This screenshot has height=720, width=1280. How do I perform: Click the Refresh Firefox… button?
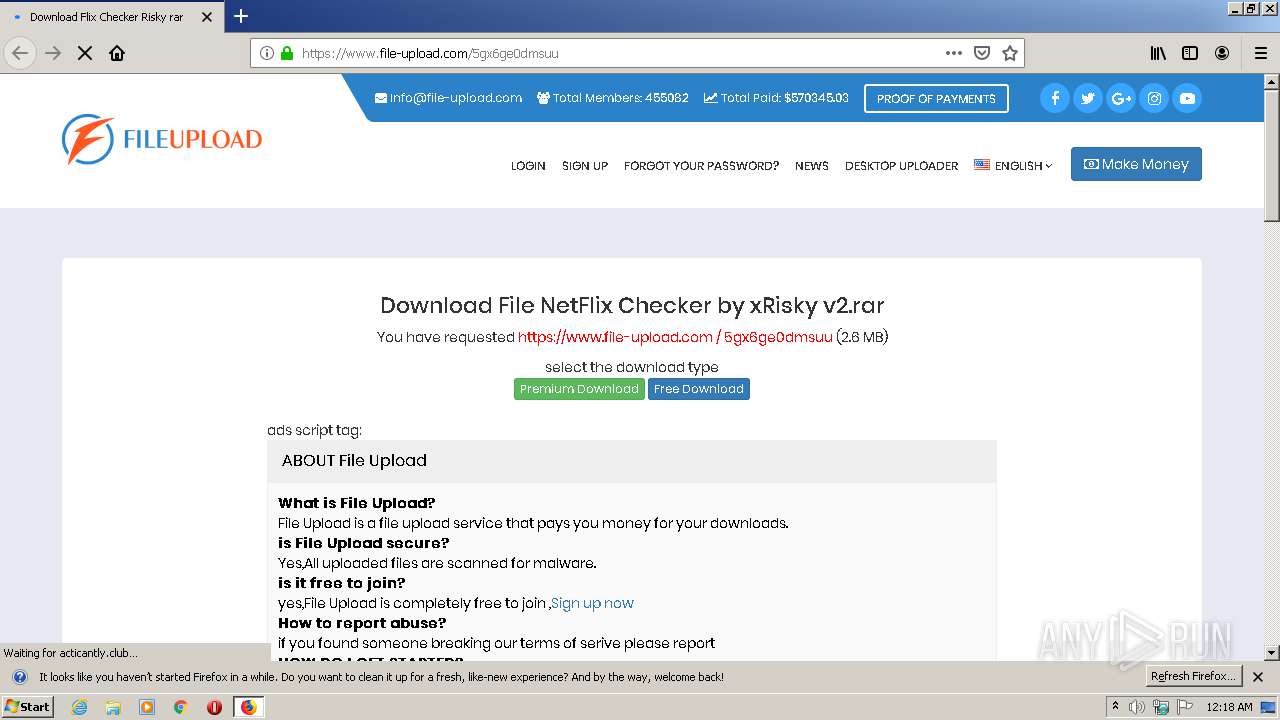point(1194,676)
